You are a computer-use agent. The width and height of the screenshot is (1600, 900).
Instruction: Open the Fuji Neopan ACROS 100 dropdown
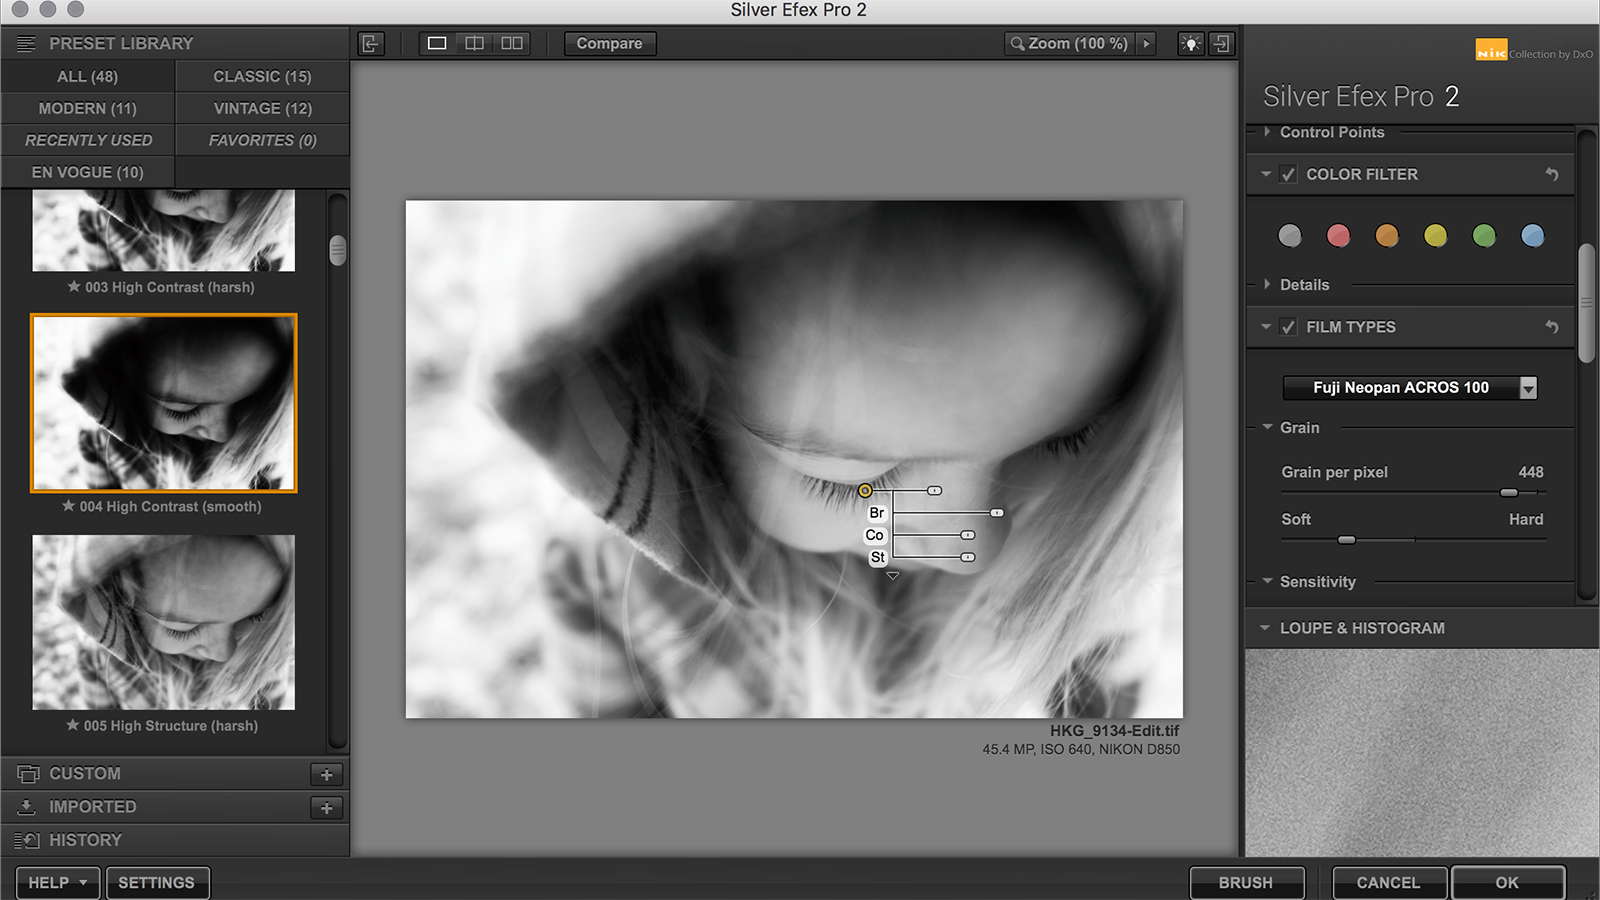pos(1410,387)
